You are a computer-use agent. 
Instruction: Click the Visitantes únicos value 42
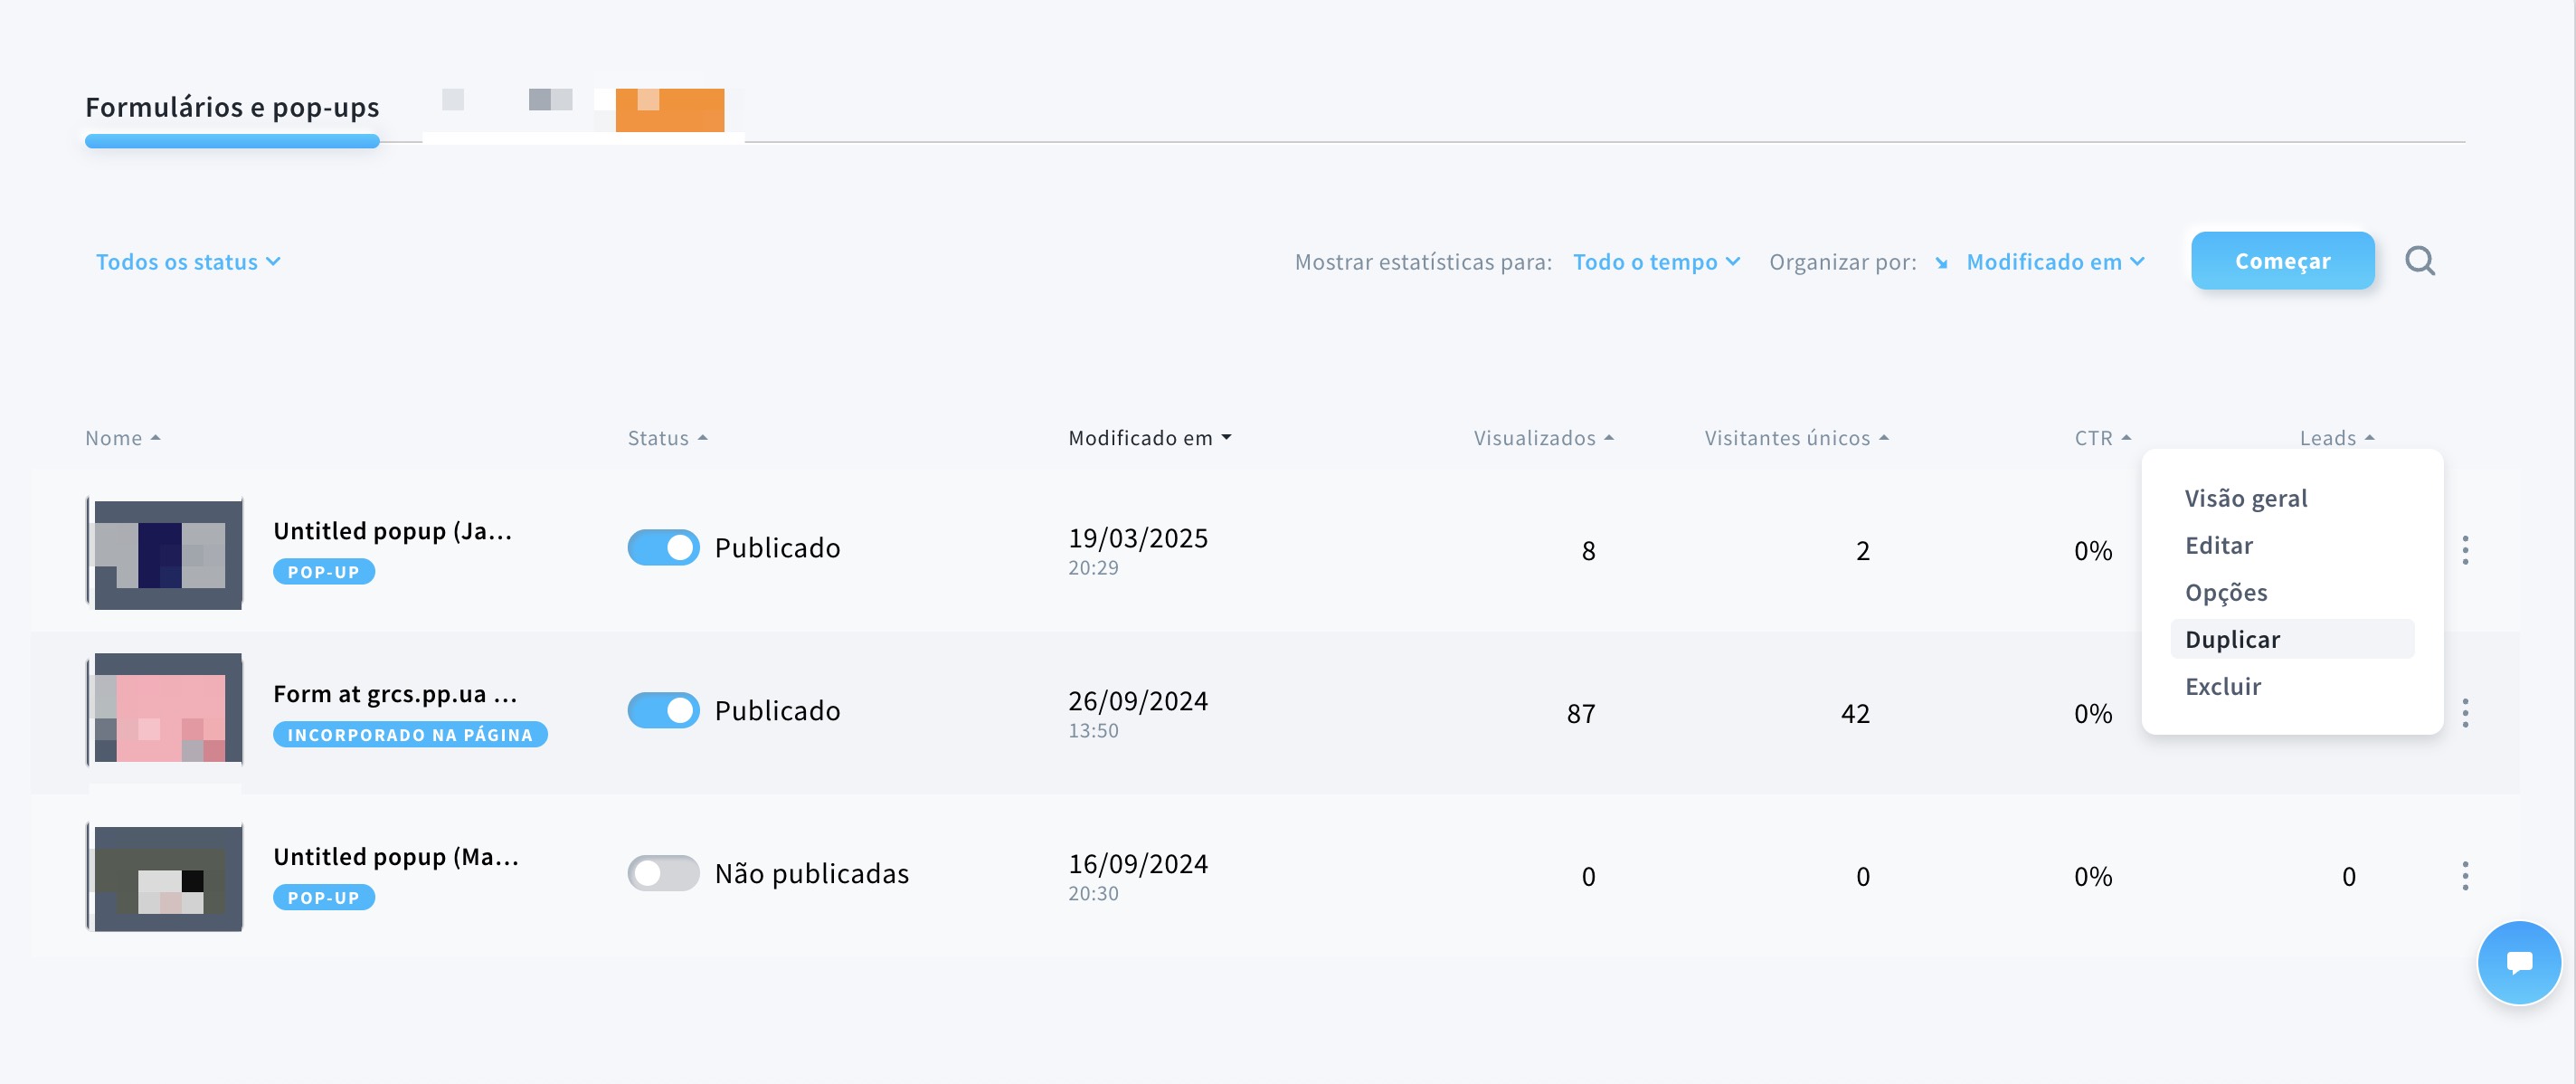point(1855,714)
